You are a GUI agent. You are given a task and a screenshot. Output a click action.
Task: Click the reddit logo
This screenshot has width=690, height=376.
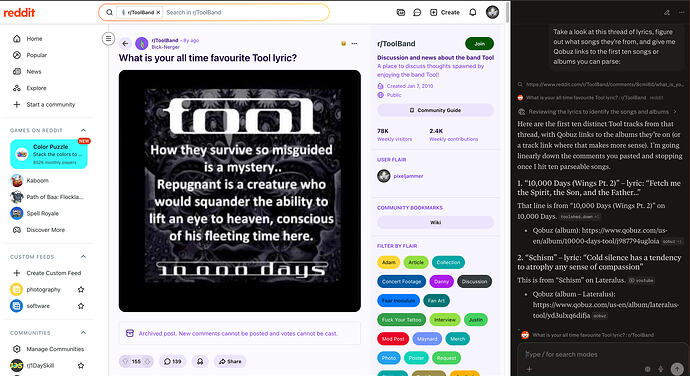19,12
